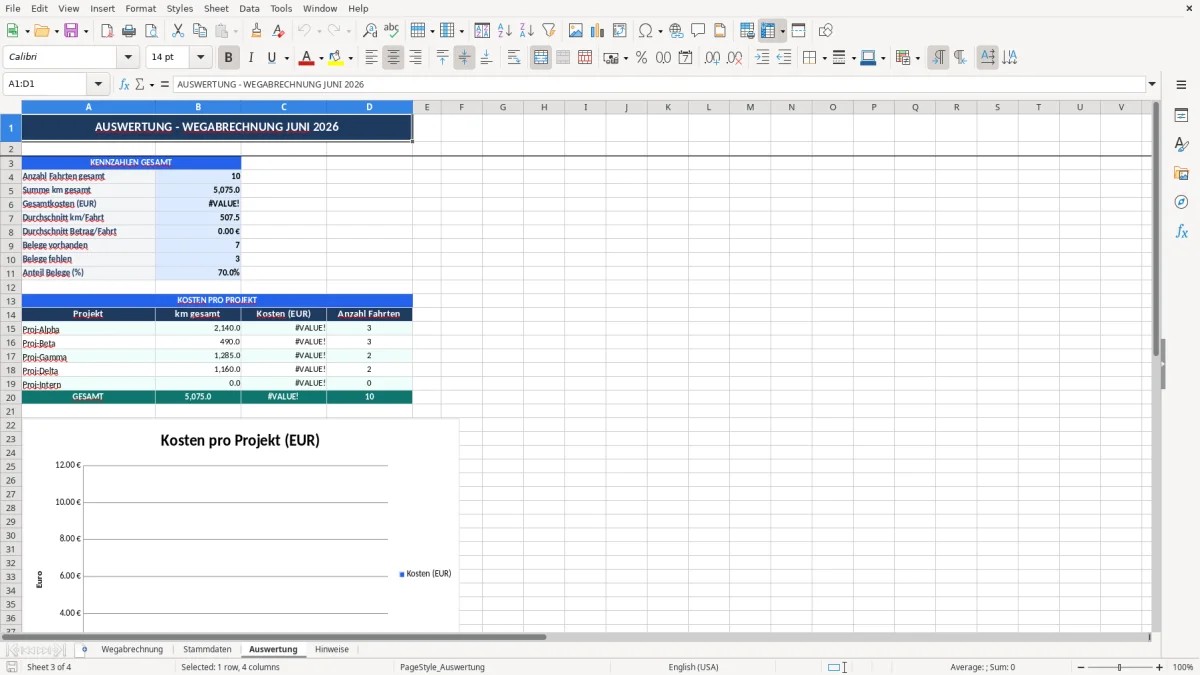
Task: Open Find and Replace
Action: pyautogui.click(x=370, y=31)
